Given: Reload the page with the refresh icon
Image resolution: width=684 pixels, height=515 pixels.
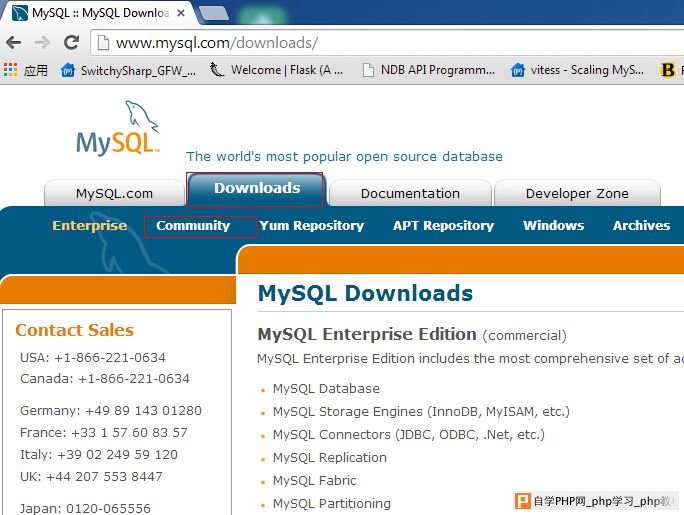Looking at the screenshot, I should click(72, 42).
